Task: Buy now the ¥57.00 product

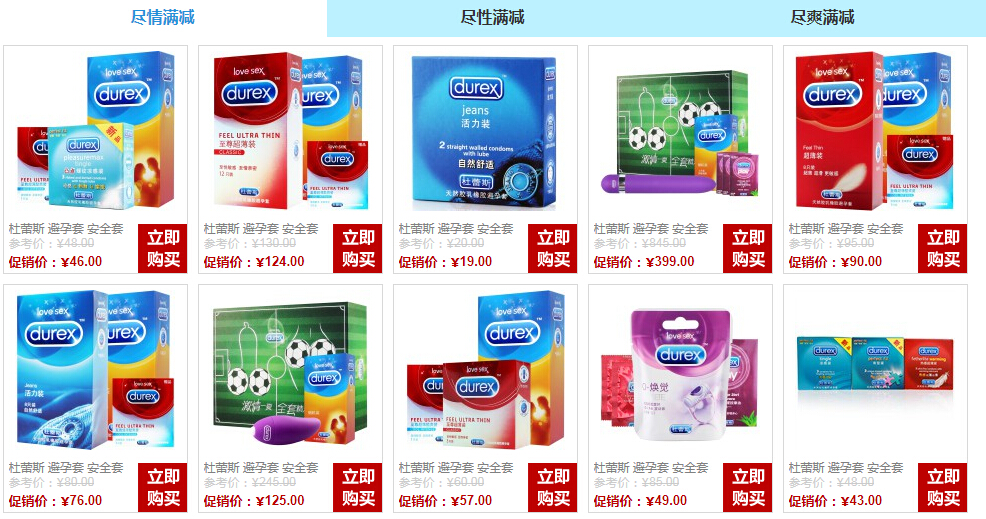Action: tap(553, 488)
